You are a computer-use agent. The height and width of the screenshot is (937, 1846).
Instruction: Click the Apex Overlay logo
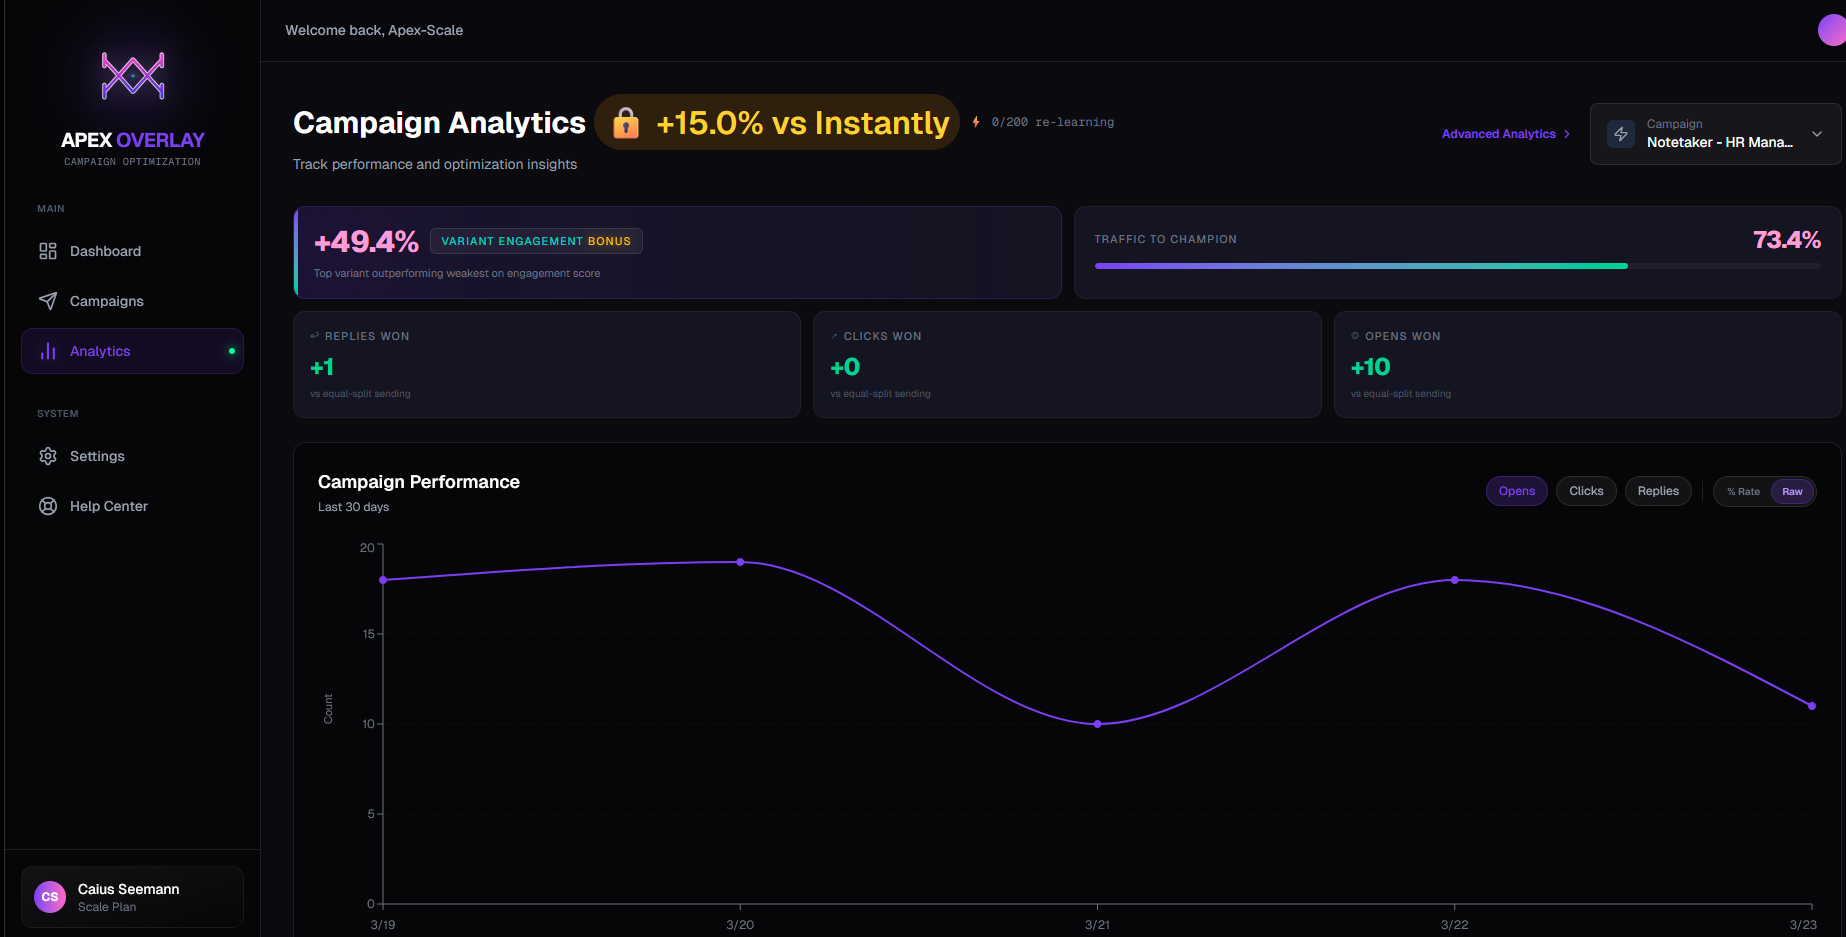coord(131,75)
